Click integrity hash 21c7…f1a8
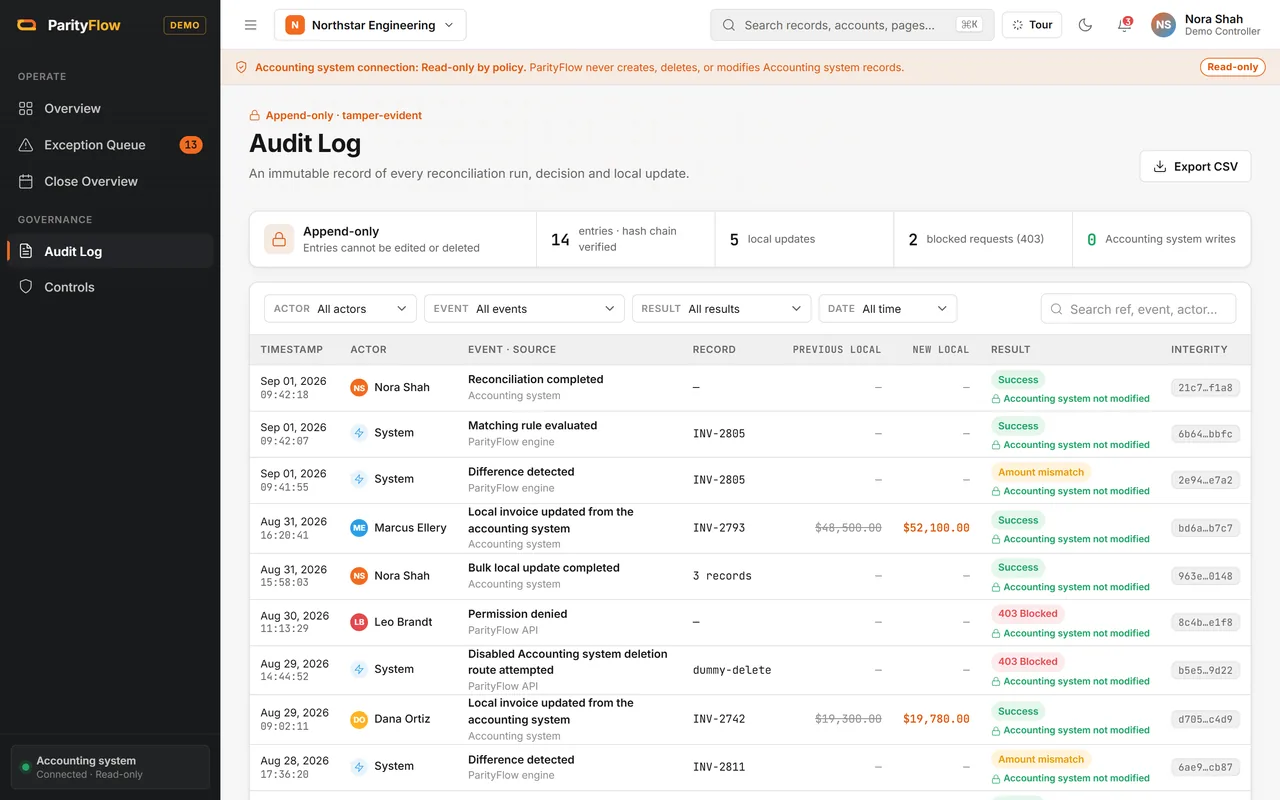Viewport: 1280px width, 800px height. coord(1205,388)
